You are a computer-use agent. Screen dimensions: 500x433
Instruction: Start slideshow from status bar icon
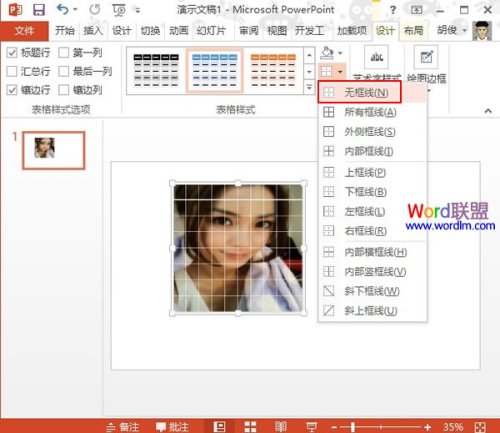(311, 427)
